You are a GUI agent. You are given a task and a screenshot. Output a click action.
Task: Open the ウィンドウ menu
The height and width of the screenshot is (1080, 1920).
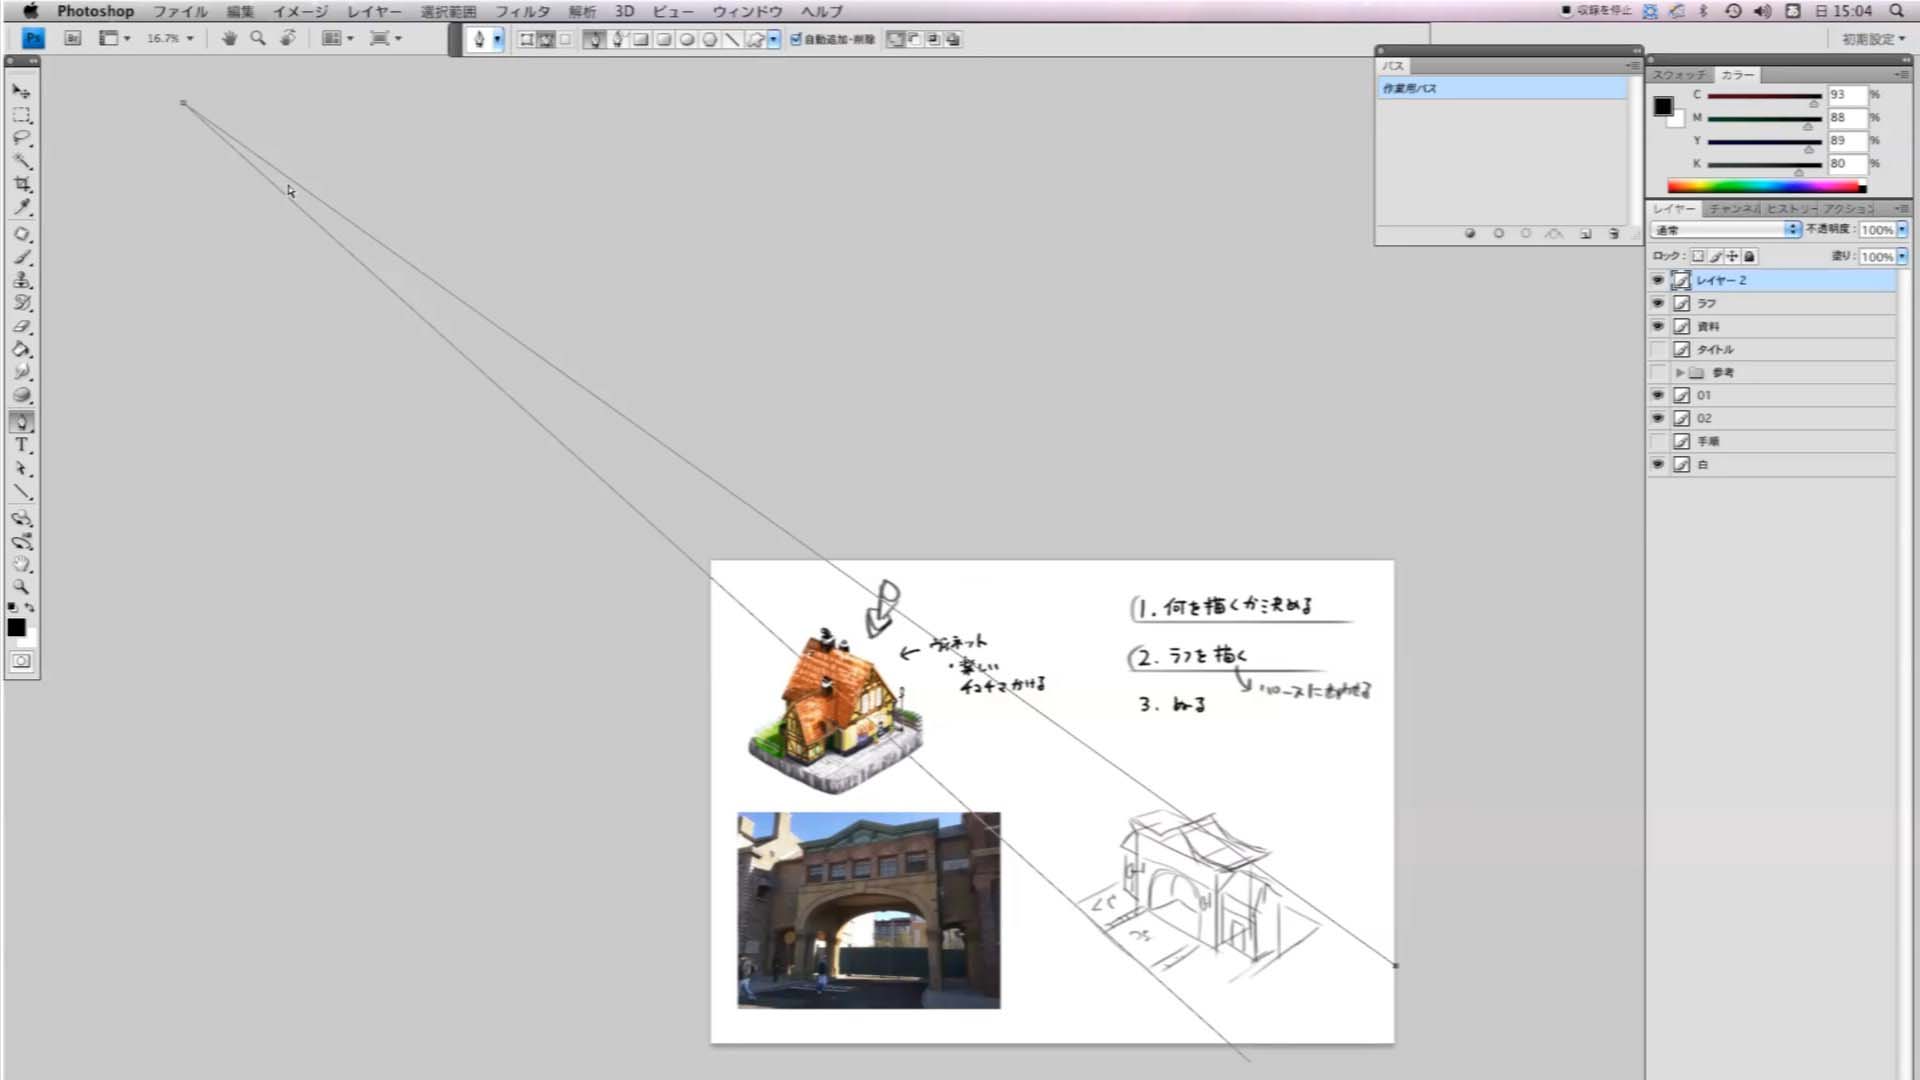[747, 11]
